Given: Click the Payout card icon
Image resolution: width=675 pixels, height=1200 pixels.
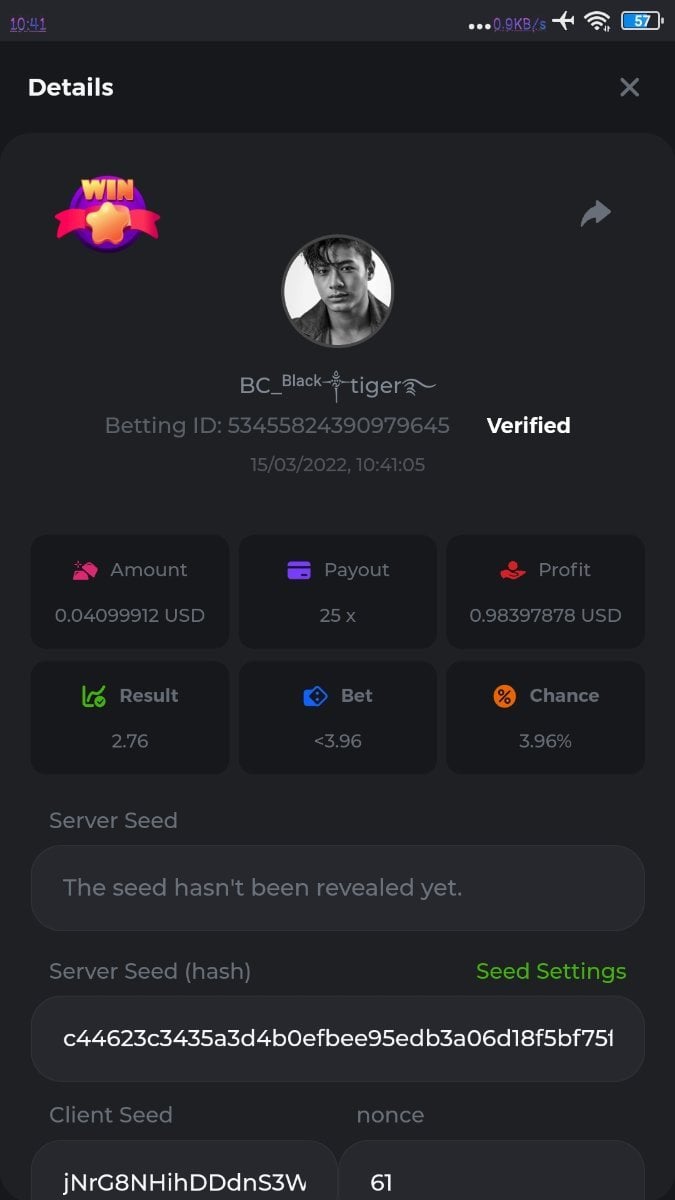Looking at the screenshot, I should (x=298, y=570).
